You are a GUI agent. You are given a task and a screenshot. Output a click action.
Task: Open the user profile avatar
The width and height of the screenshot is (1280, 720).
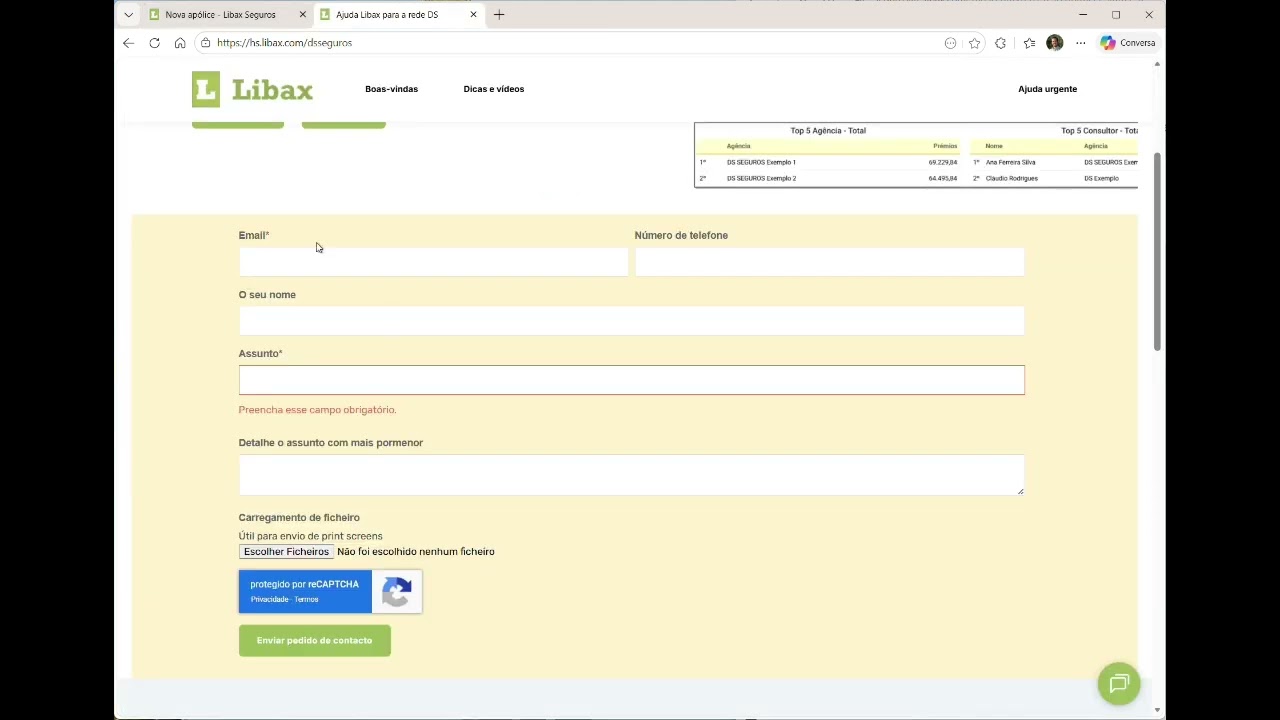[1054, 43]
